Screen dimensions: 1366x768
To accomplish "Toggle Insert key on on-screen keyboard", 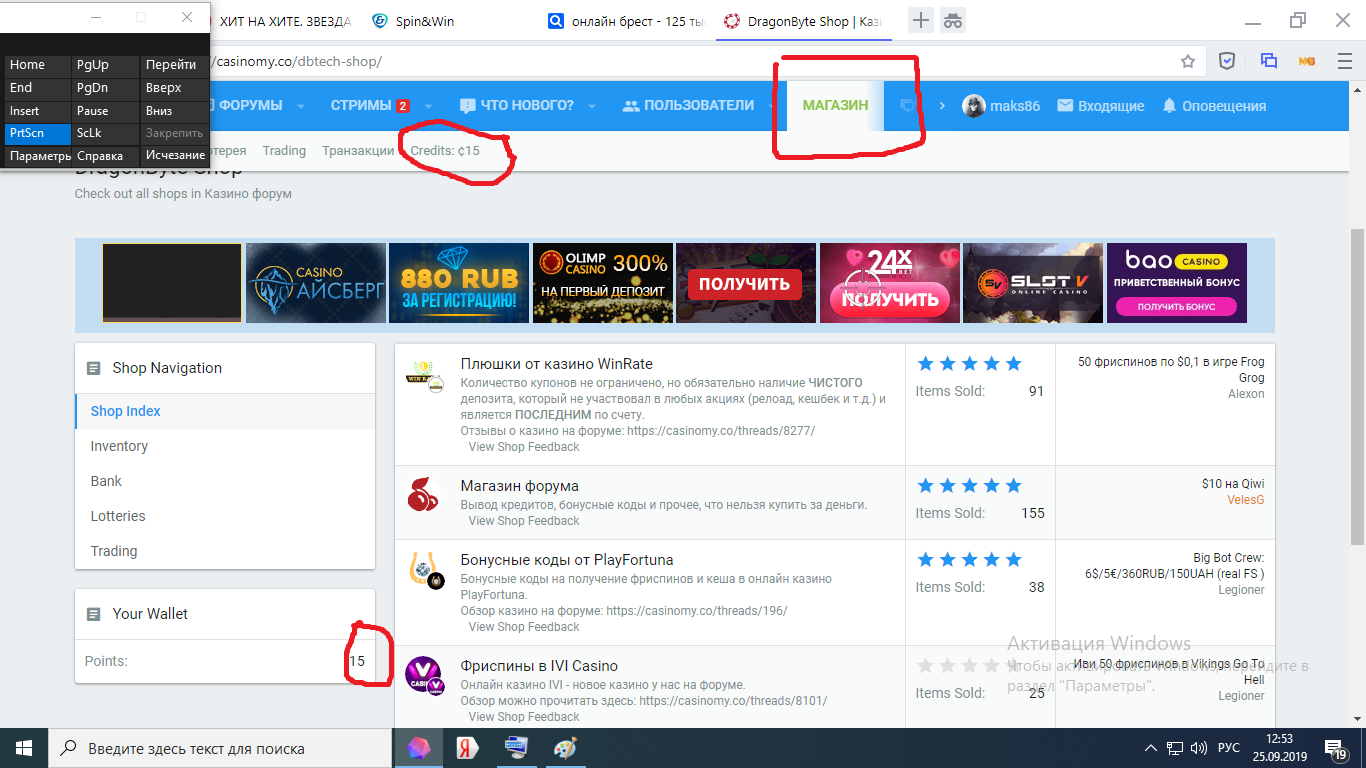I will pos(38,111).
